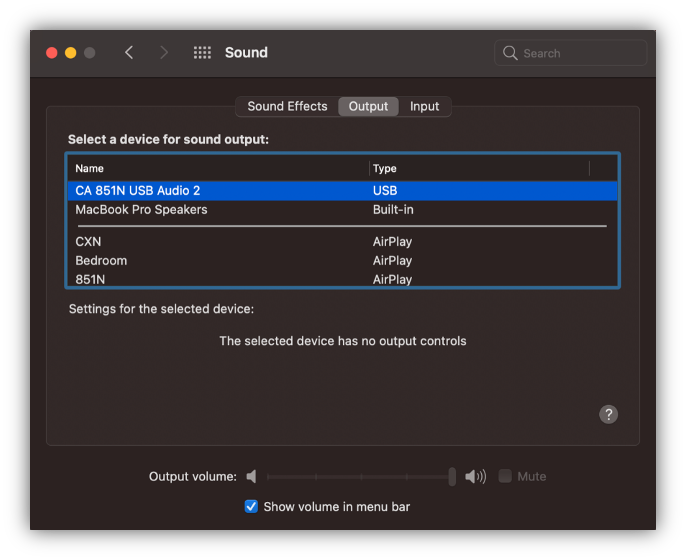This screenshot has height=560, width=686.
Task: Uncheck Show volume in menu bar
Action: [252, 507]
